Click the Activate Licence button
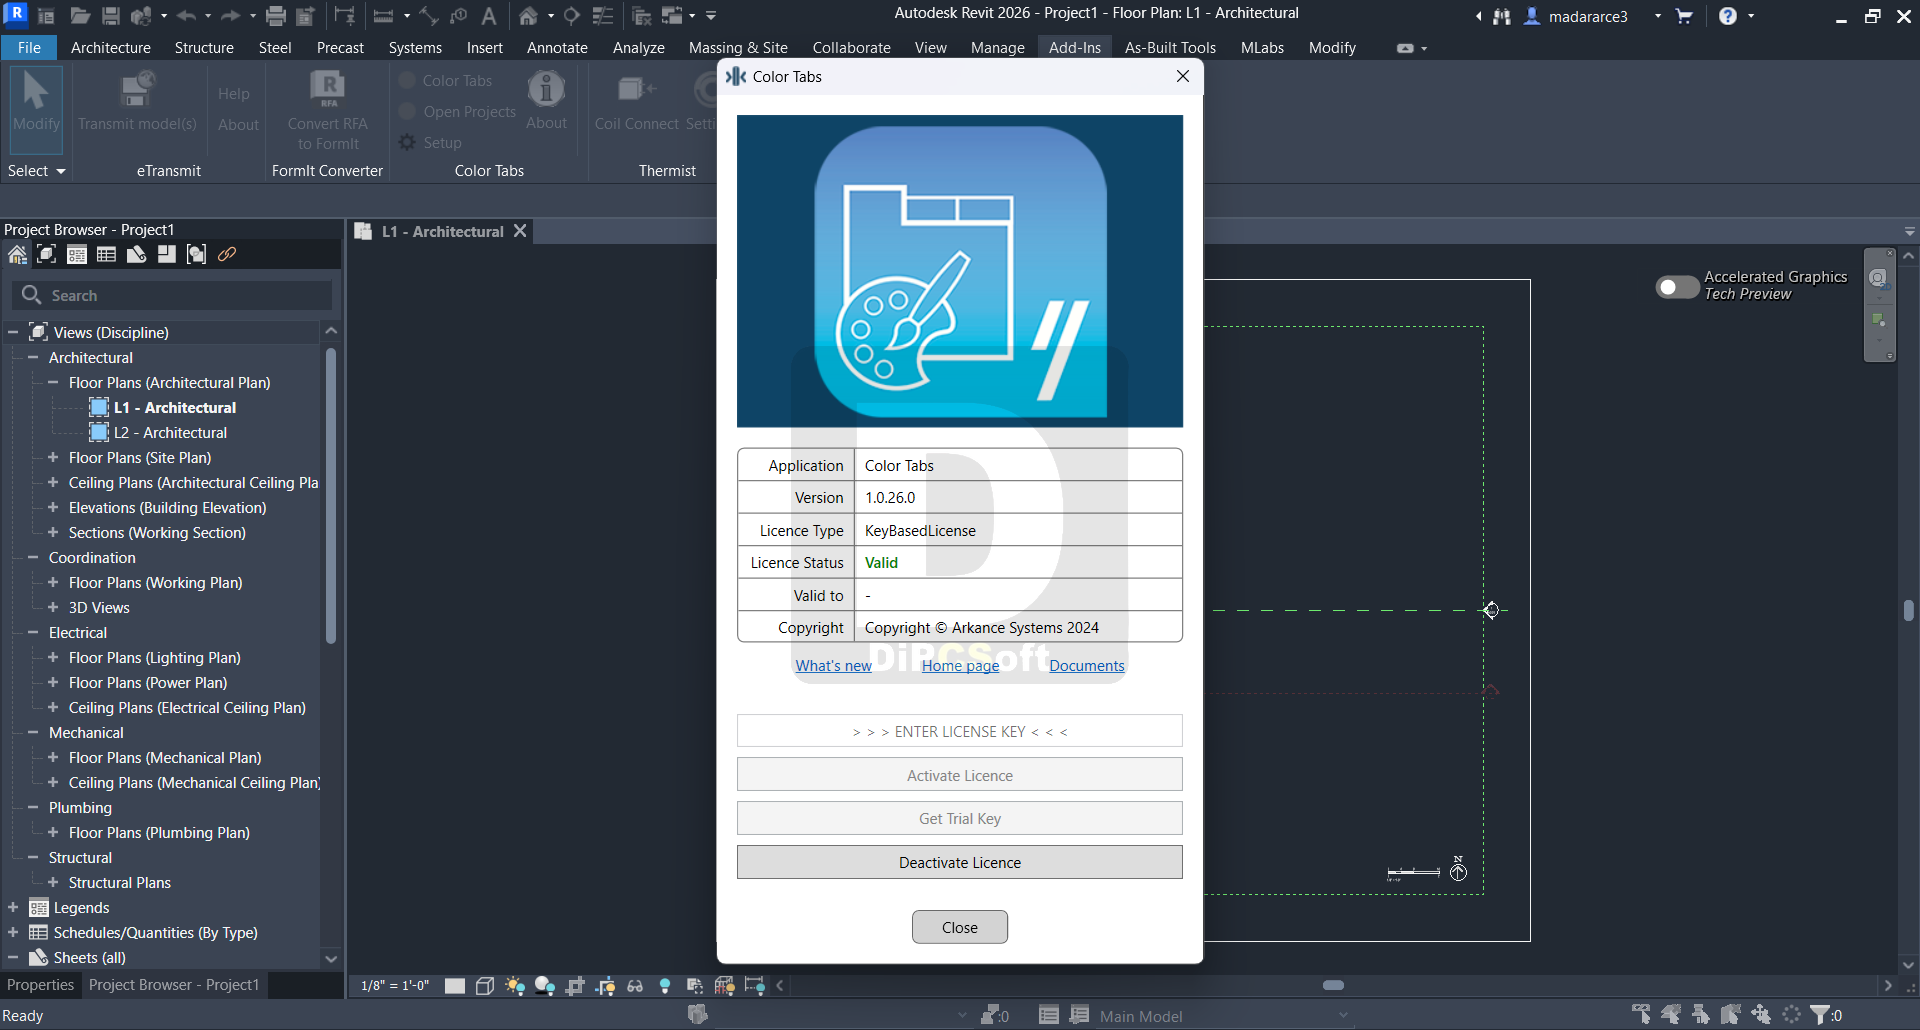 pyautogui.click(x=960, y=775)
